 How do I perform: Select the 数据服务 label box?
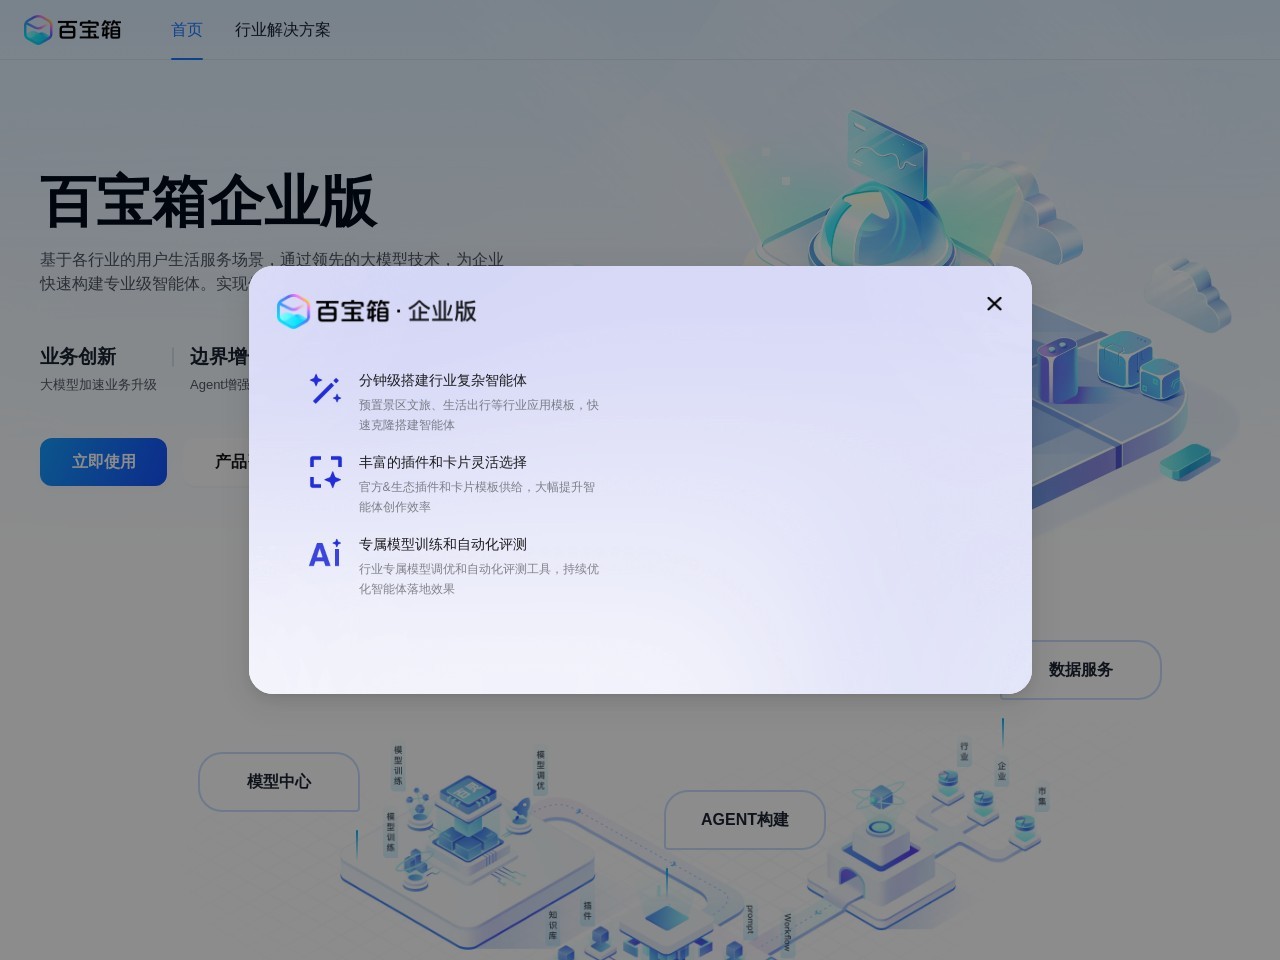[1080, 670]
